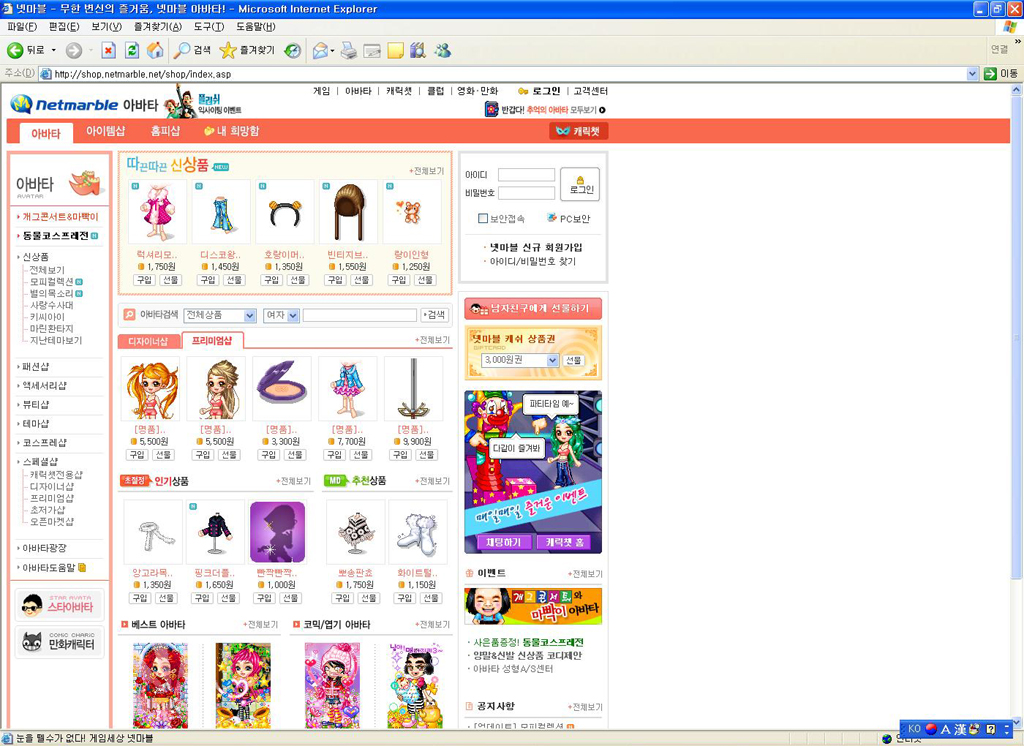Enable the 보안접속 checkbox

(x=483, y=218)
